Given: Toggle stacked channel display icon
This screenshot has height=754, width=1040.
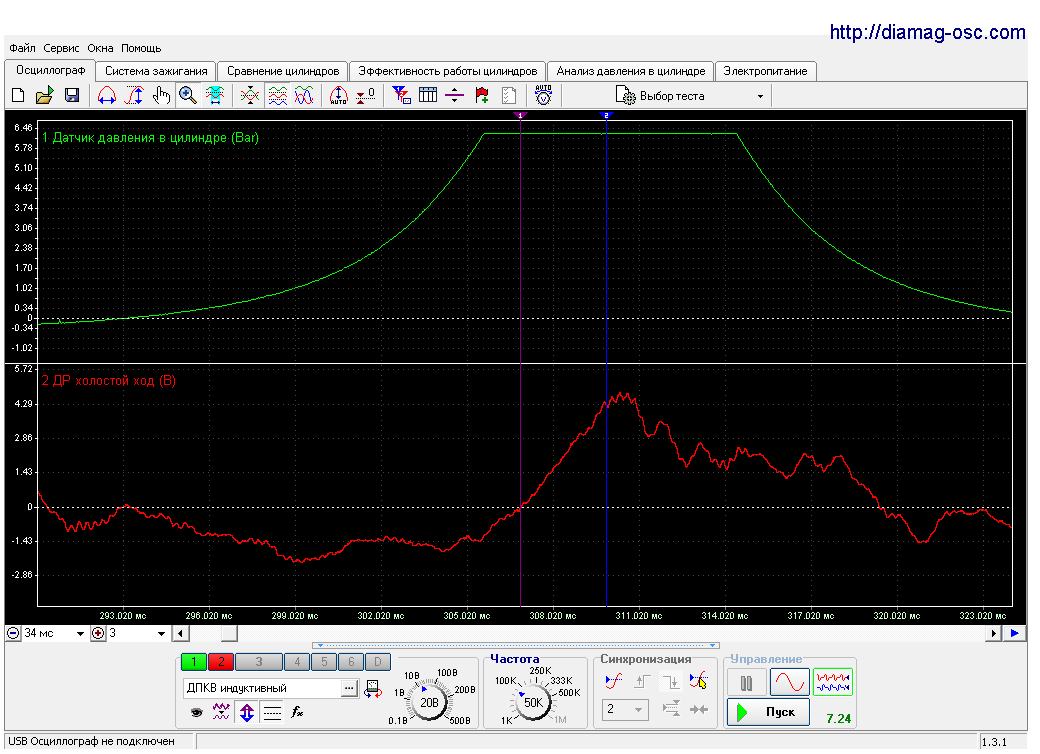Looking at the screenshot, I should tap(278, 96).
